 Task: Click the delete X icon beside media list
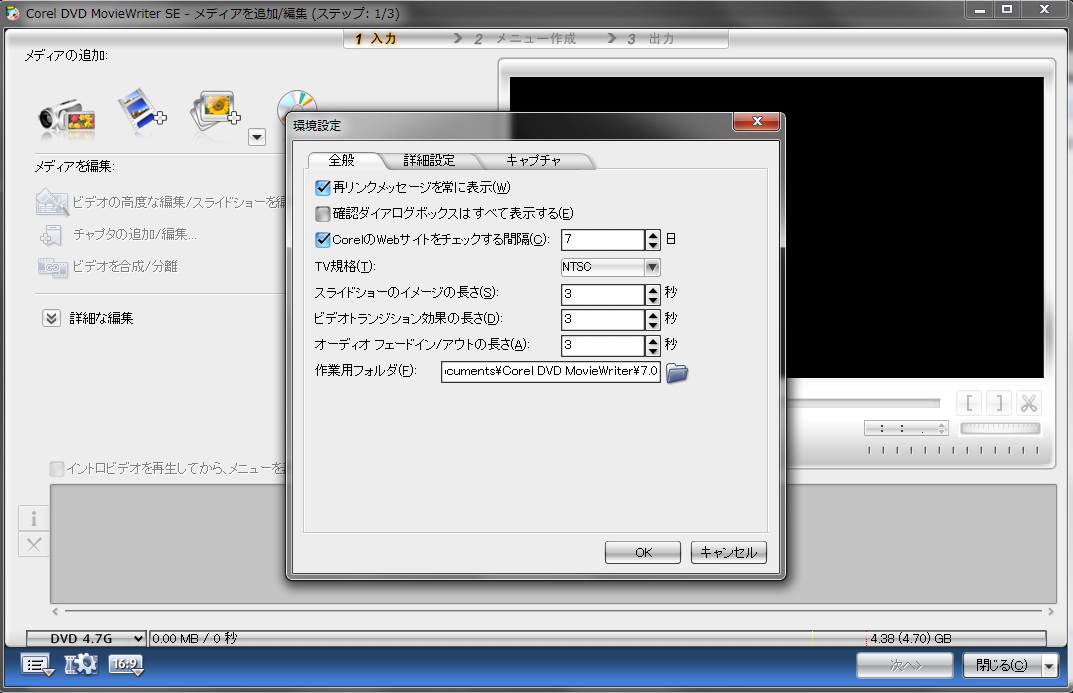coord(34,545)
